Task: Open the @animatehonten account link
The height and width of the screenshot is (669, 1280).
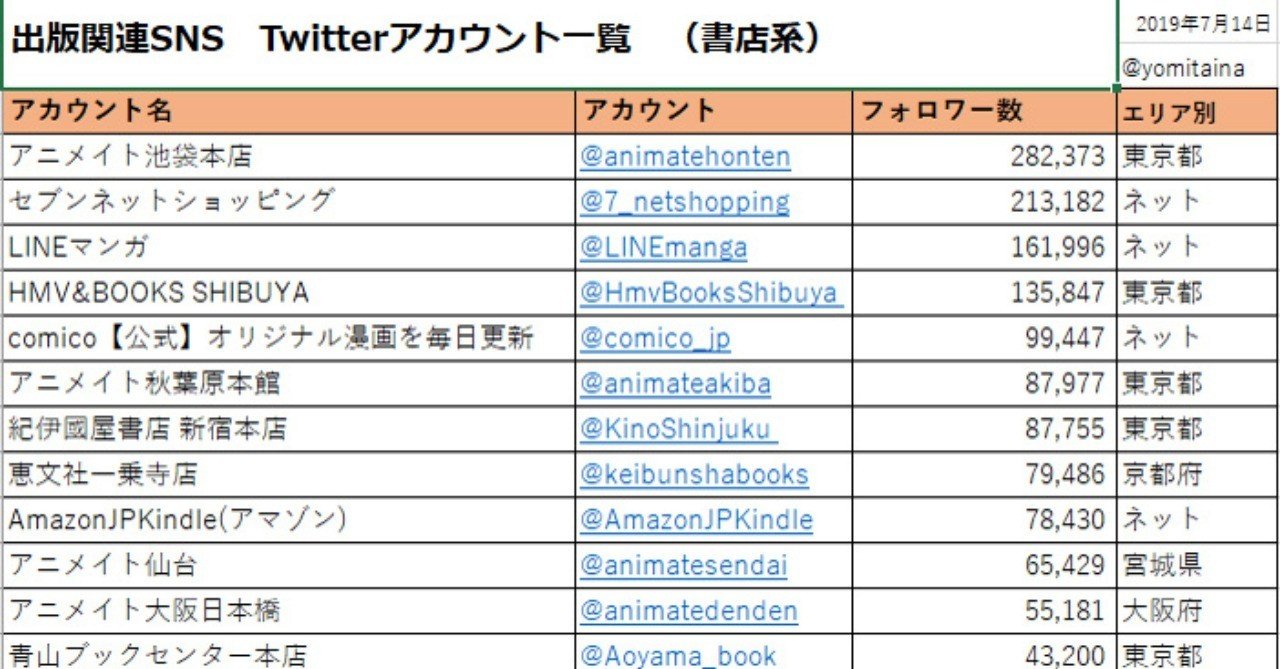Action: coord(685,157)
